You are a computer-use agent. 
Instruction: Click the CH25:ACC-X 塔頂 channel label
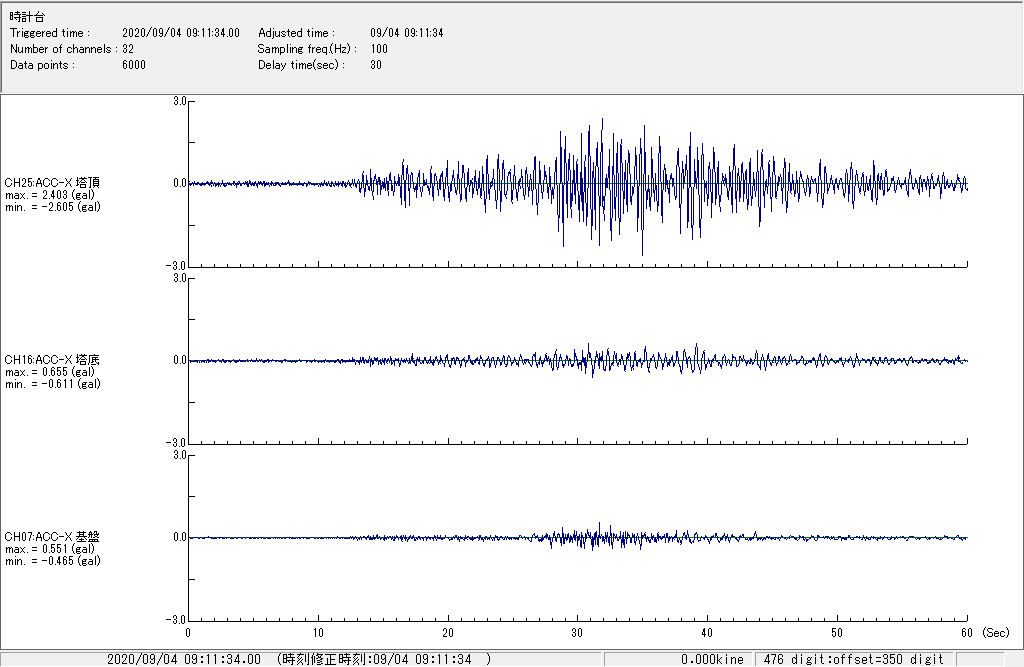[x=52, y=183]
